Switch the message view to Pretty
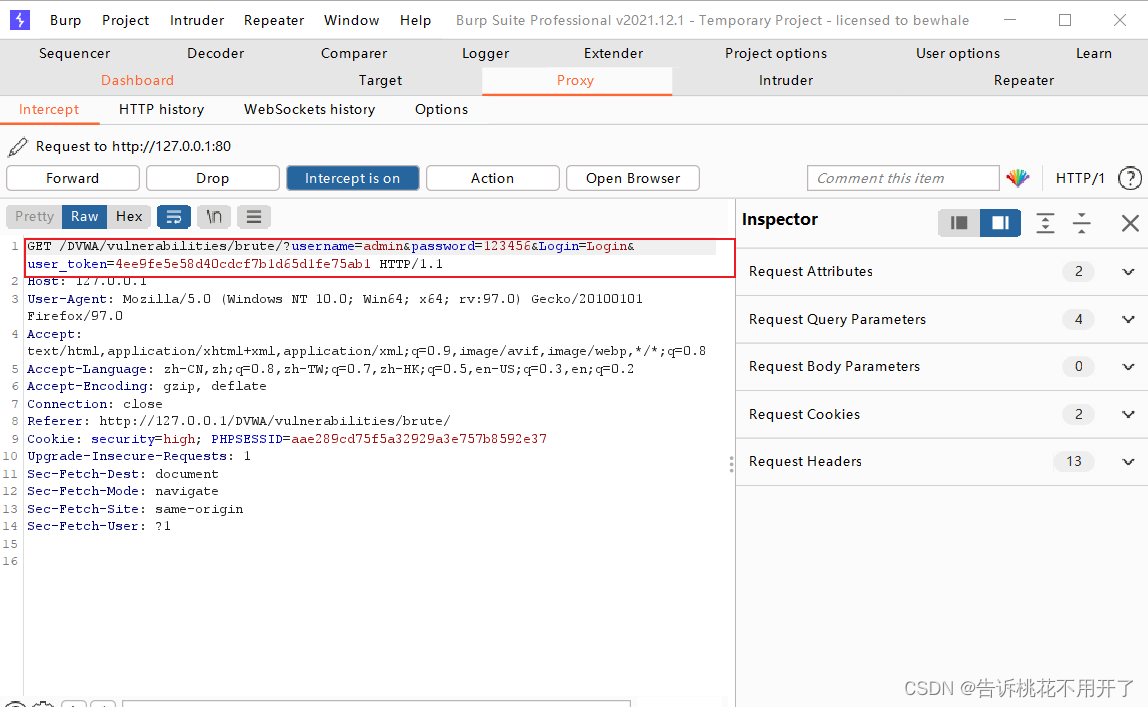Image resolution: width=1148 pixels, height=707 pixels. tap(34, 217)
